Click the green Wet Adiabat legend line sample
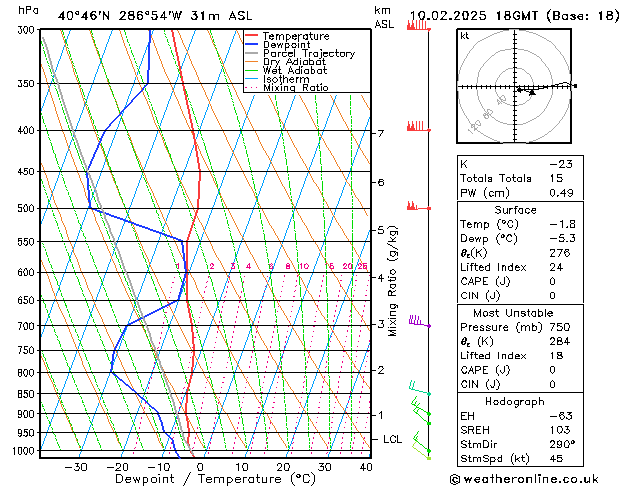 click(252, 71)
